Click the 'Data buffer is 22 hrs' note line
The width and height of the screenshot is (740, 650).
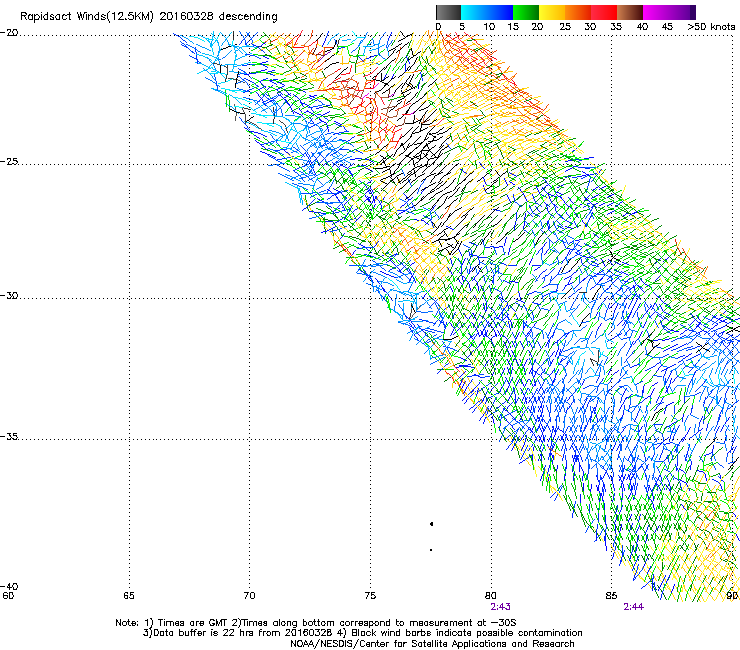[362, 633]
